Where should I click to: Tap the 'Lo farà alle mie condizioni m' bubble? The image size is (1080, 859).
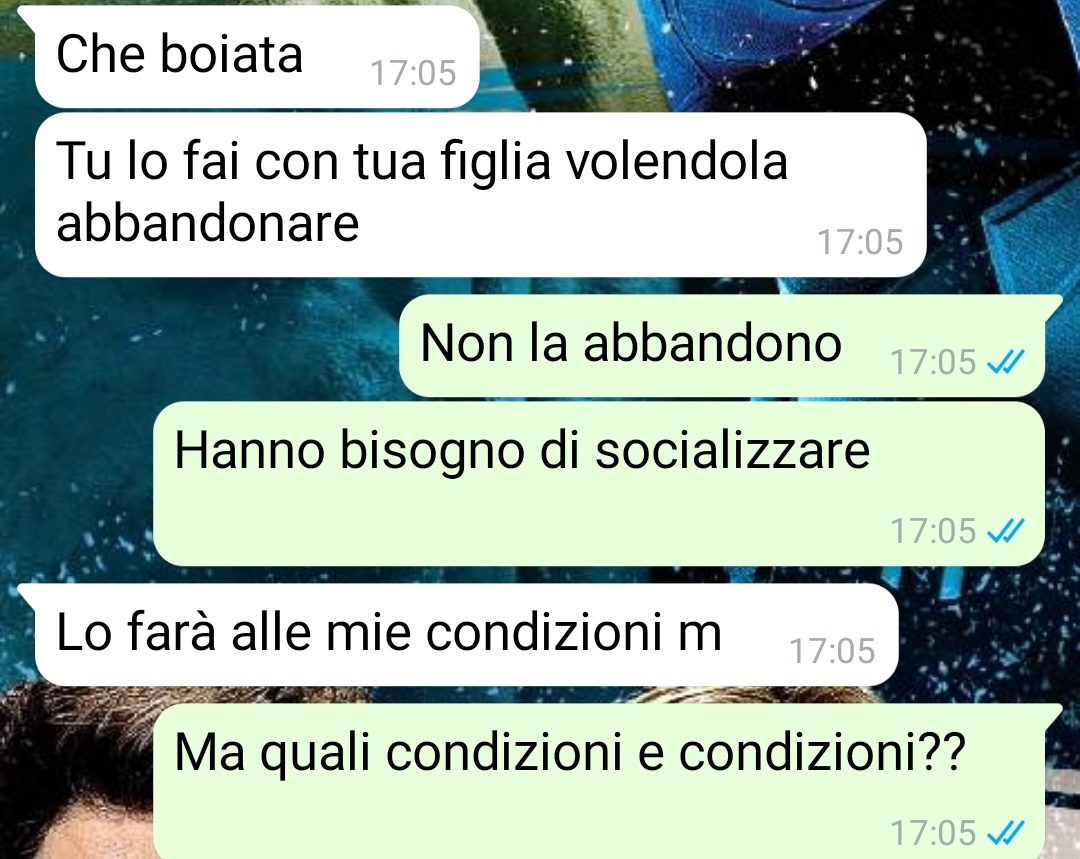(466, 634)
